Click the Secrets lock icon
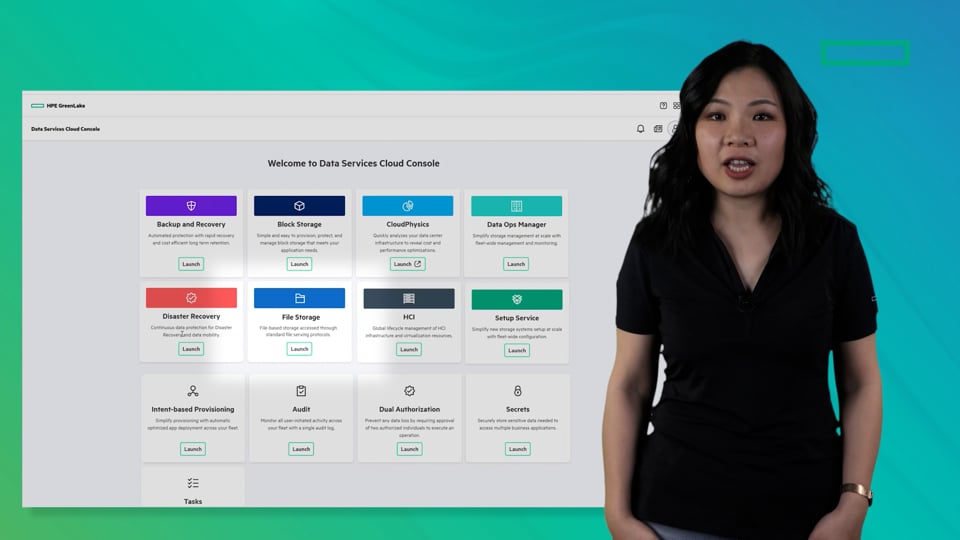This screenshot has height=540, width=960. pos(518,391)
